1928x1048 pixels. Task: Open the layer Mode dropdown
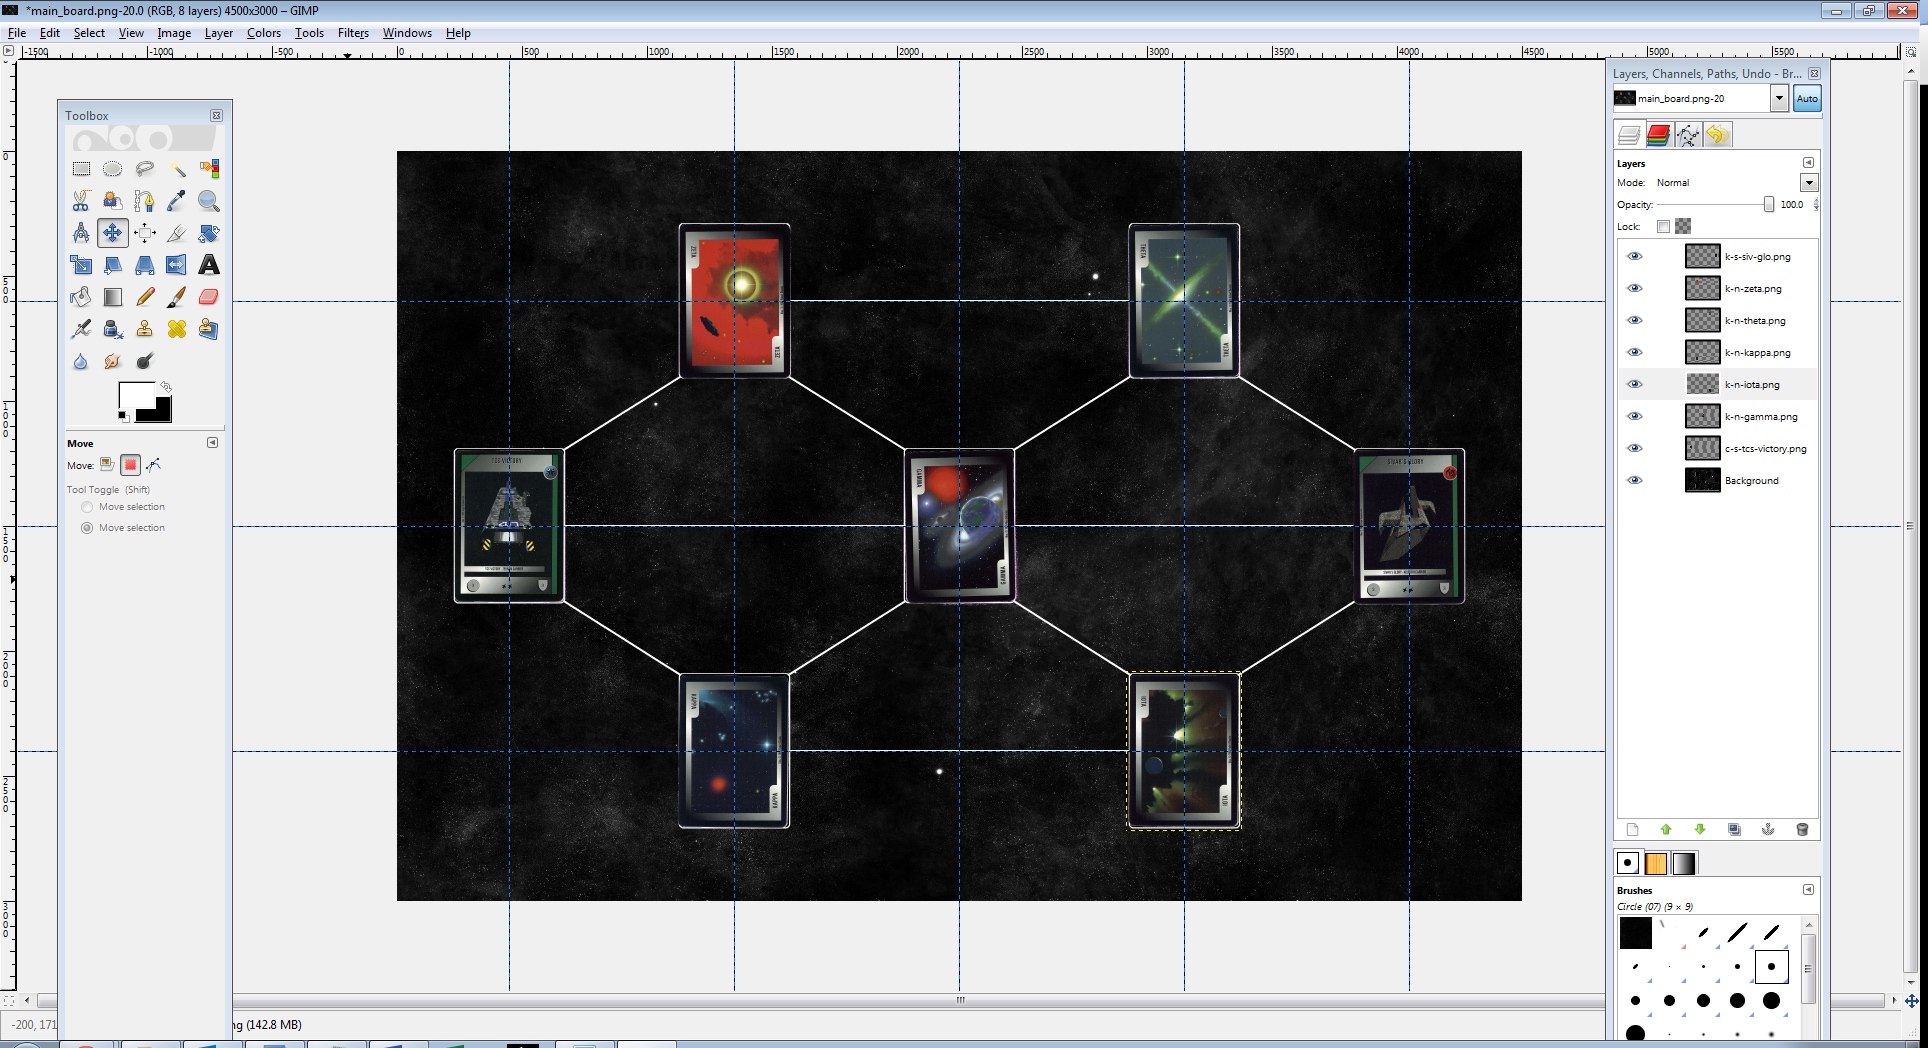1808,183
